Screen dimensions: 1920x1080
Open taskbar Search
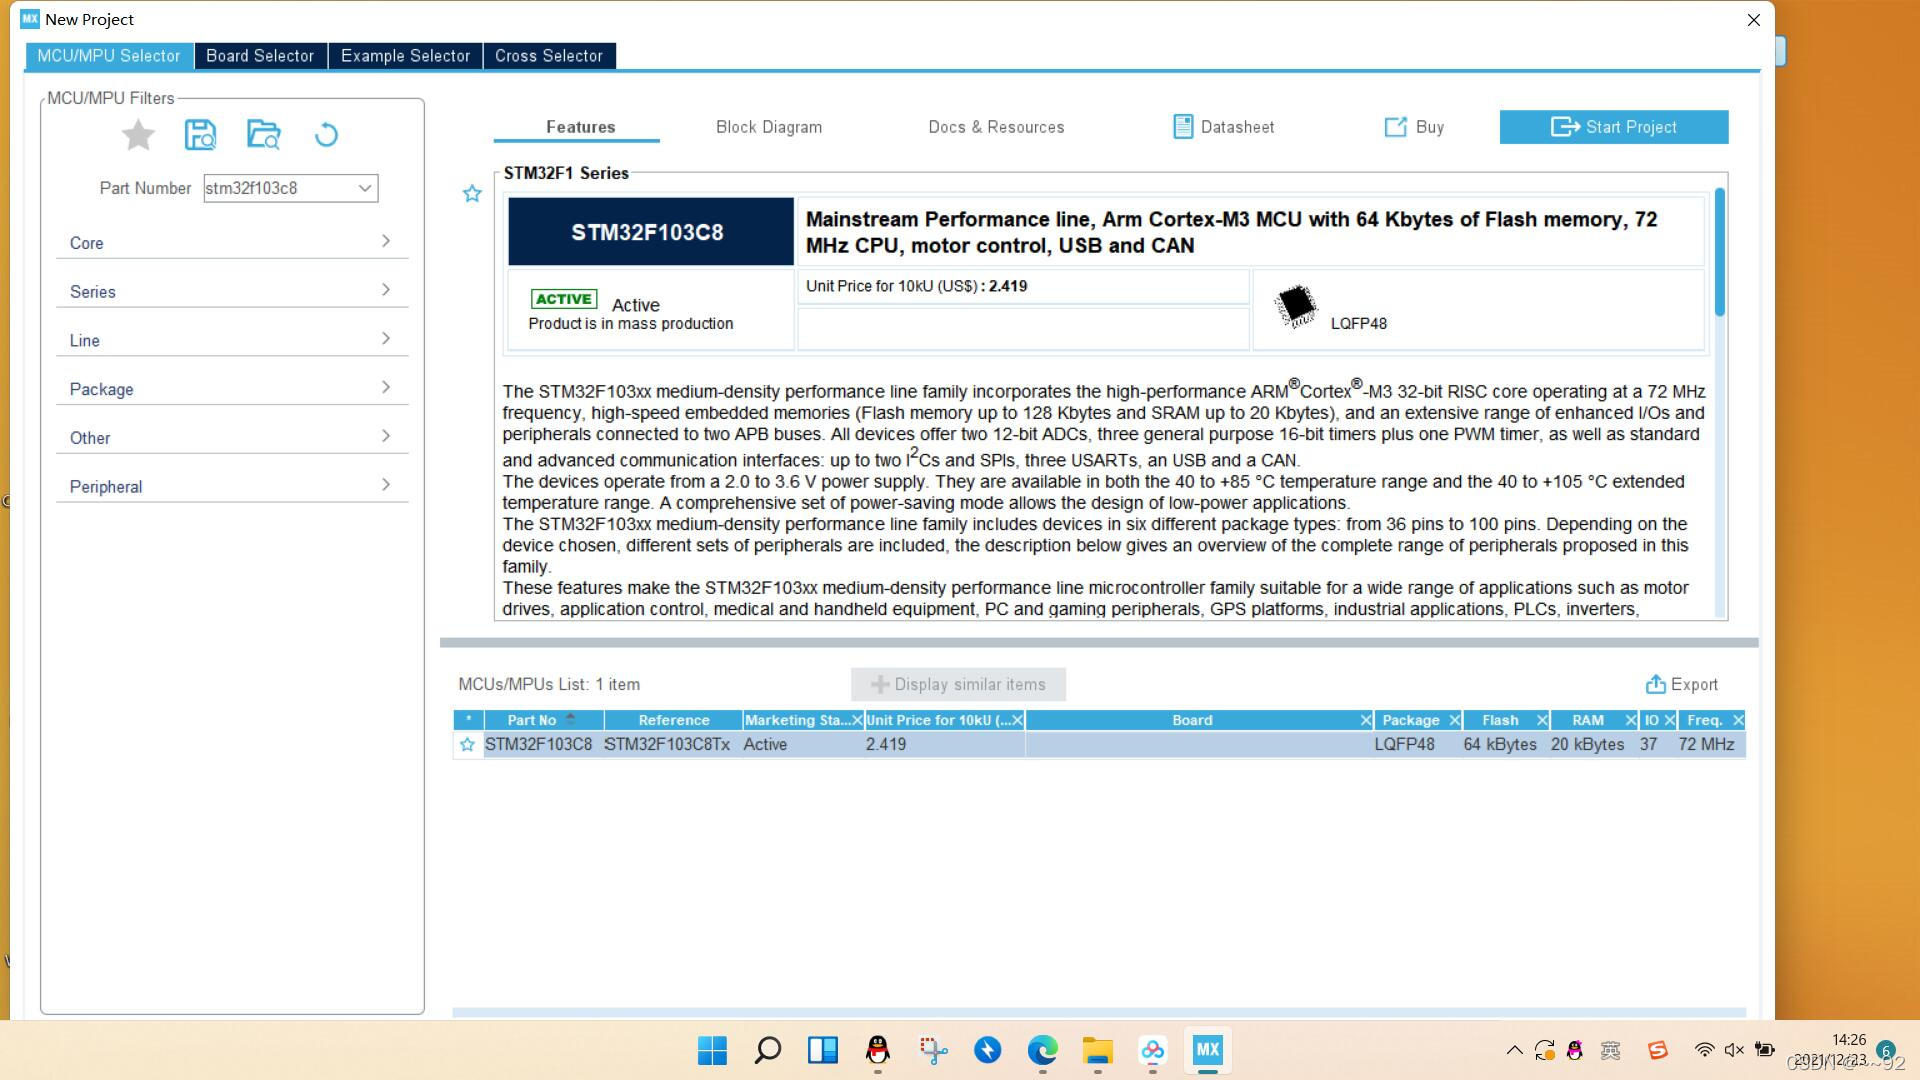(767, 1050)
